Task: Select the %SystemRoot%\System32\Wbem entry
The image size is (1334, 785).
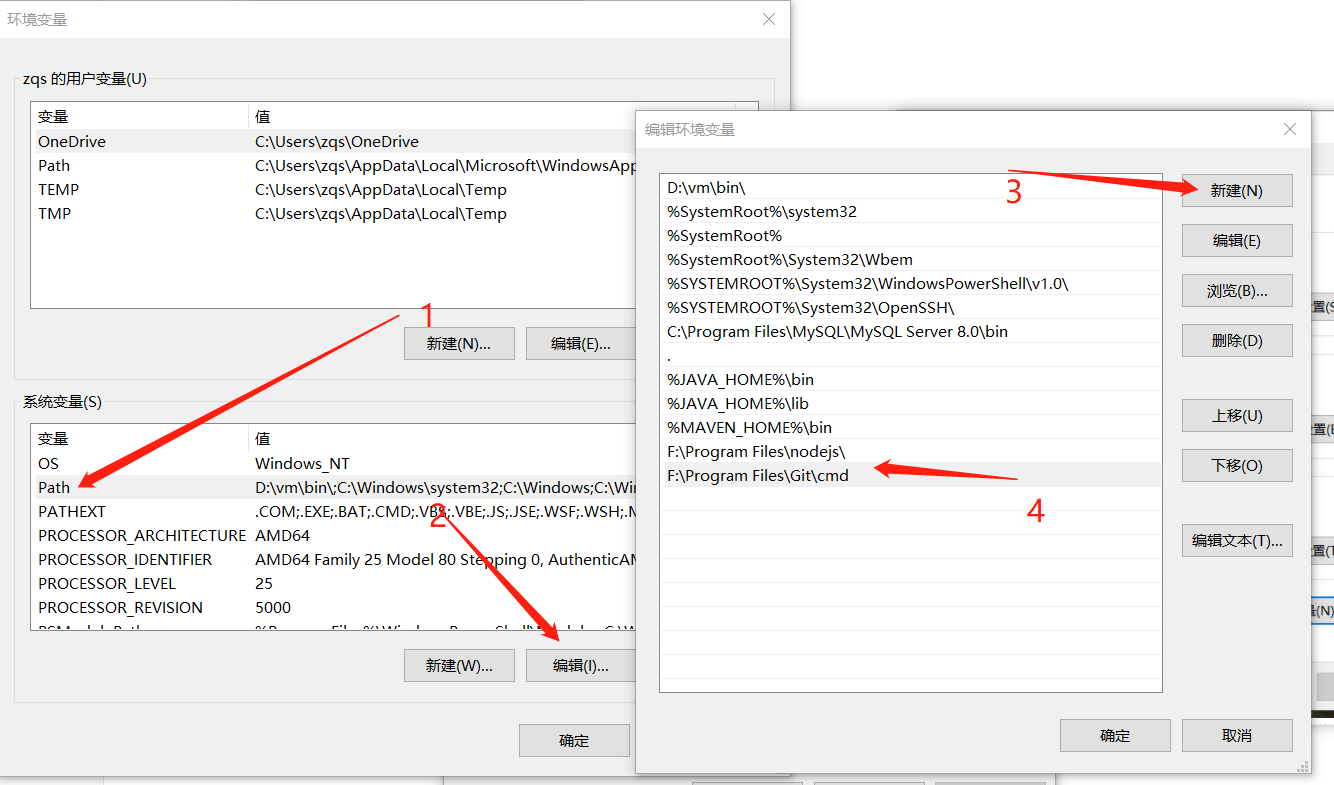Action: click(x=911, y=259)
